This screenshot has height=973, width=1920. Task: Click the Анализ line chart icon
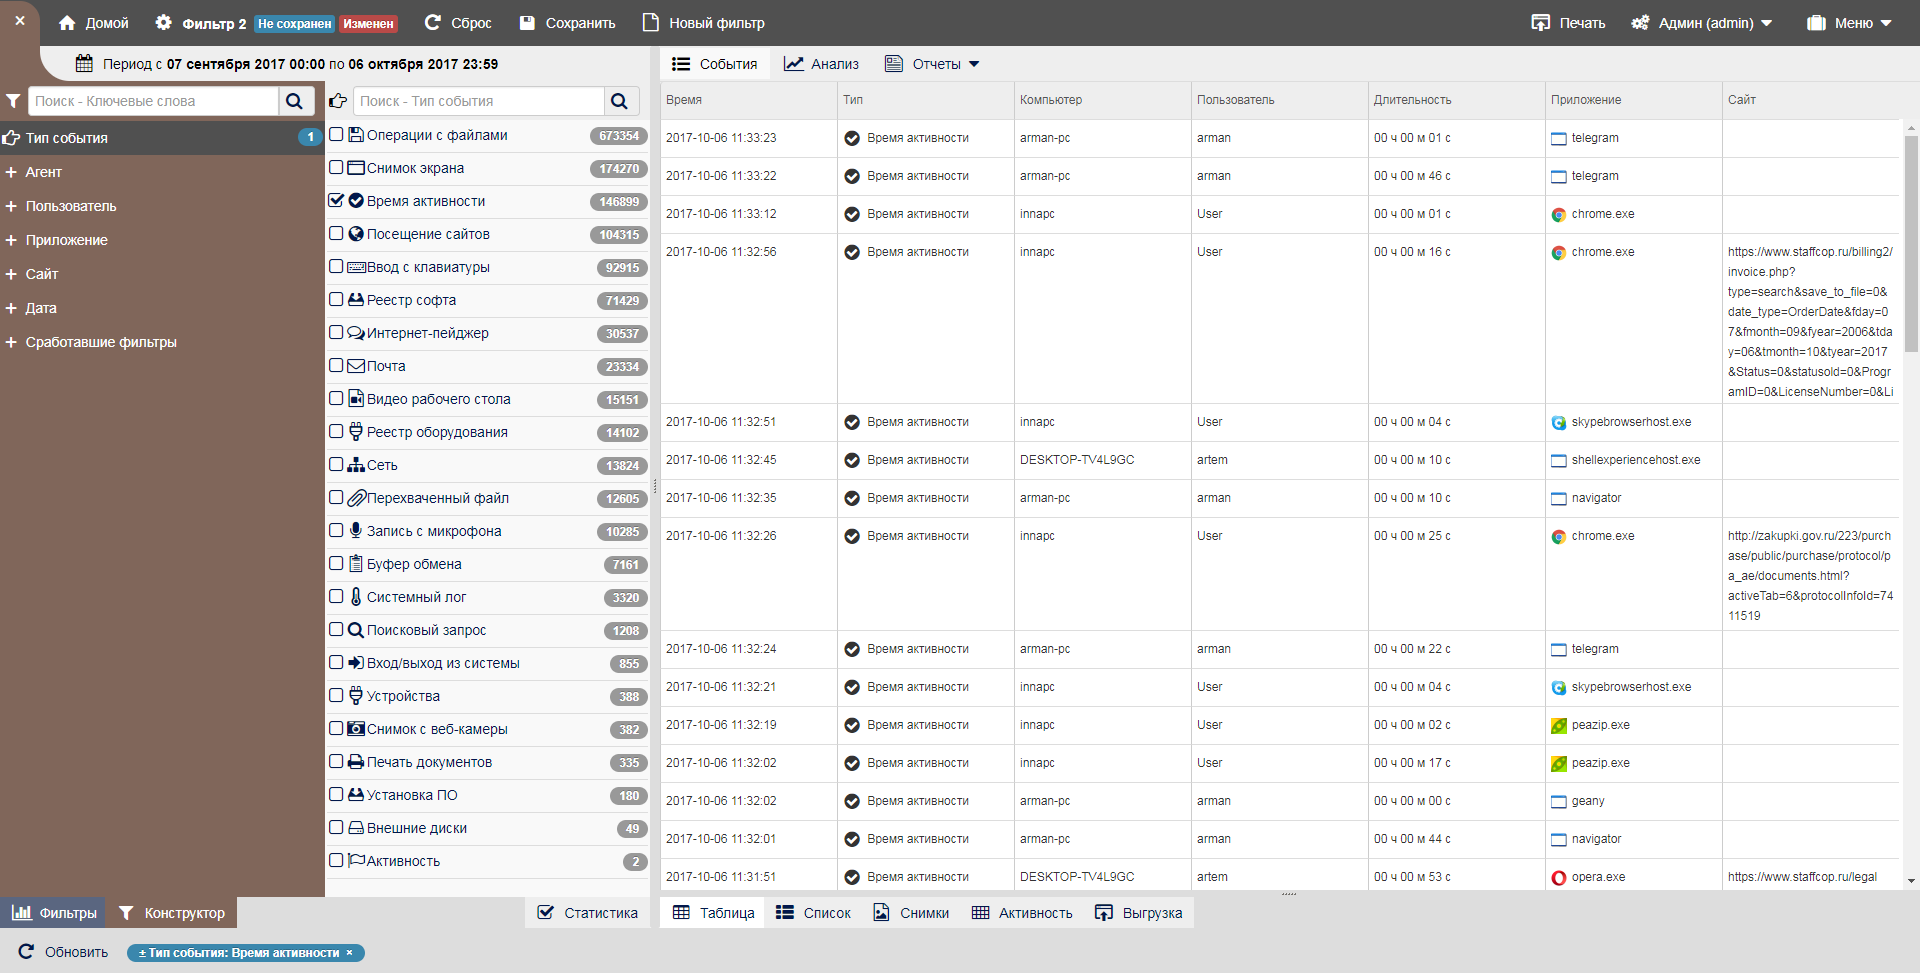794,64
